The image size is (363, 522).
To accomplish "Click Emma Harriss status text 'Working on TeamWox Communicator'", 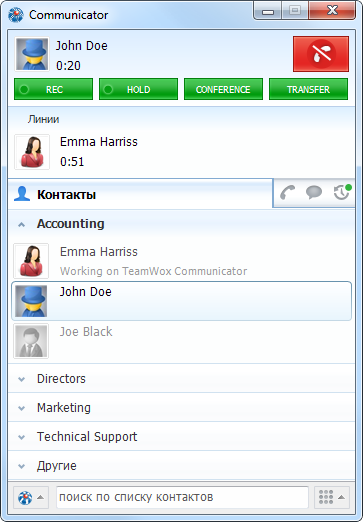I will click(153, 271).
